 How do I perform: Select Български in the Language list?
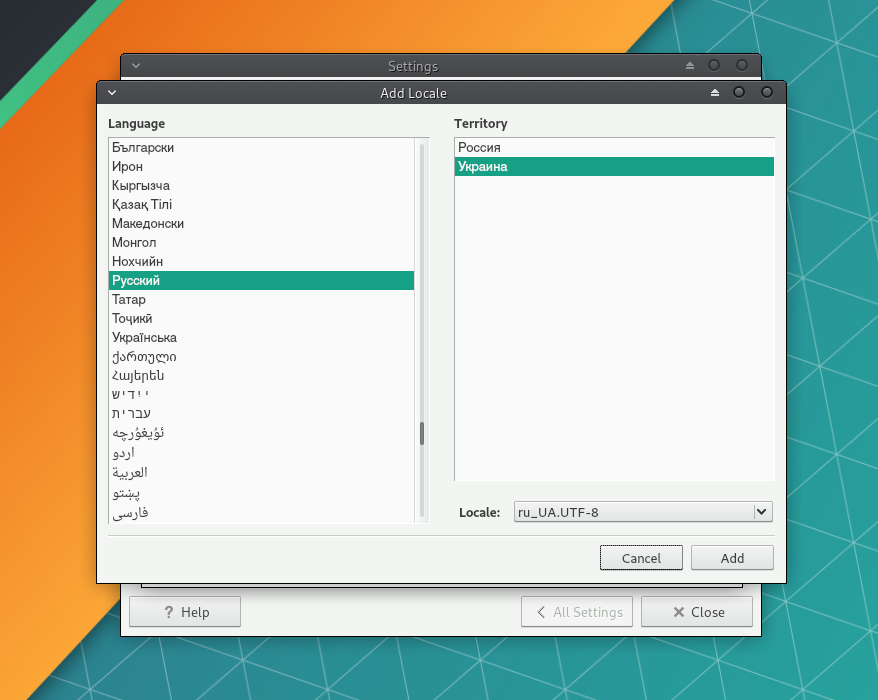143,148
